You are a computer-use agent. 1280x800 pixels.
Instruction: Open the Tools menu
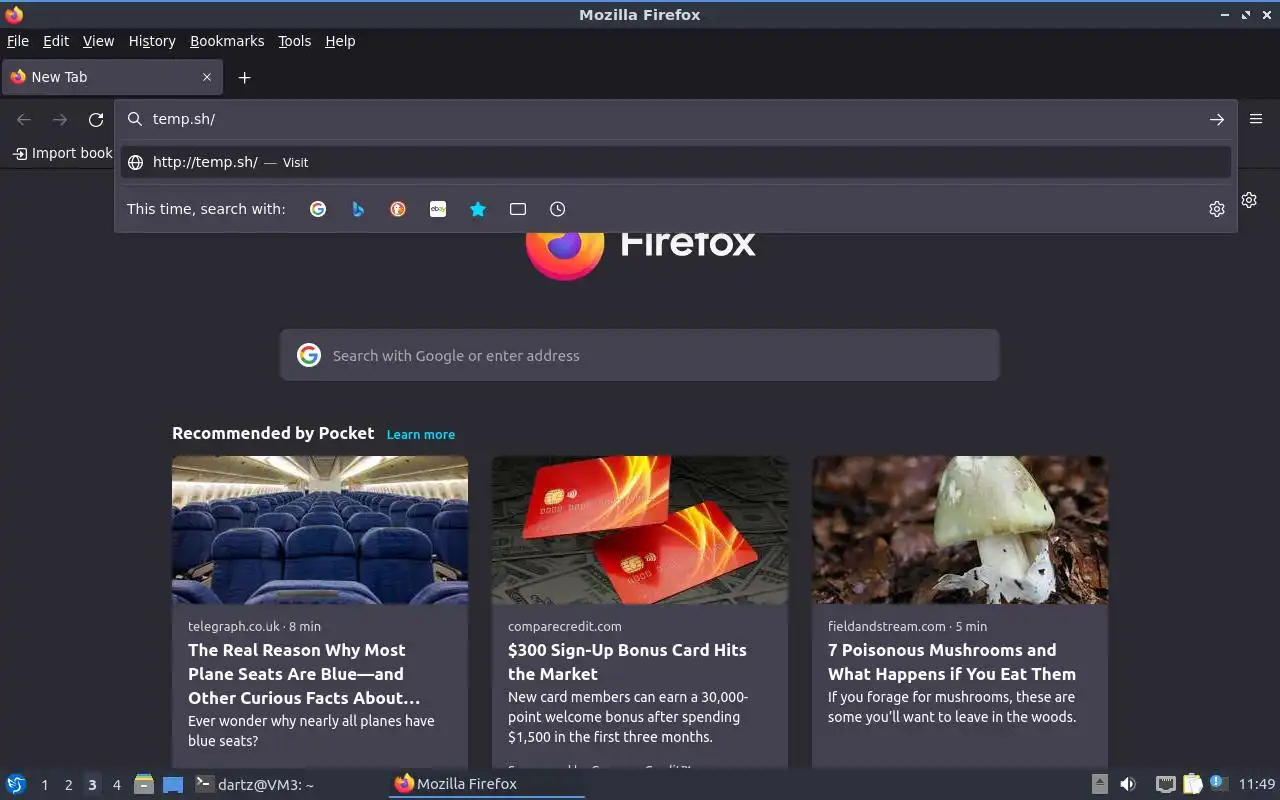pos(294,41)
